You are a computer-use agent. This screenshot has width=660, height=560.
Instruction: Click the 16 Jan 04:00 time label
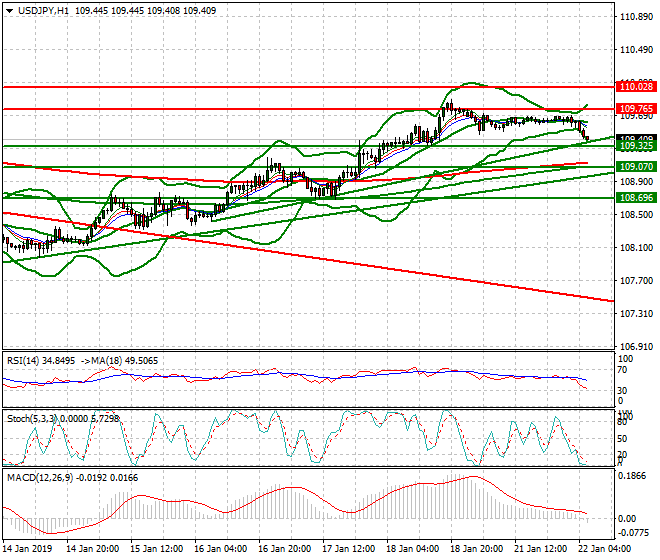[221, 549]
